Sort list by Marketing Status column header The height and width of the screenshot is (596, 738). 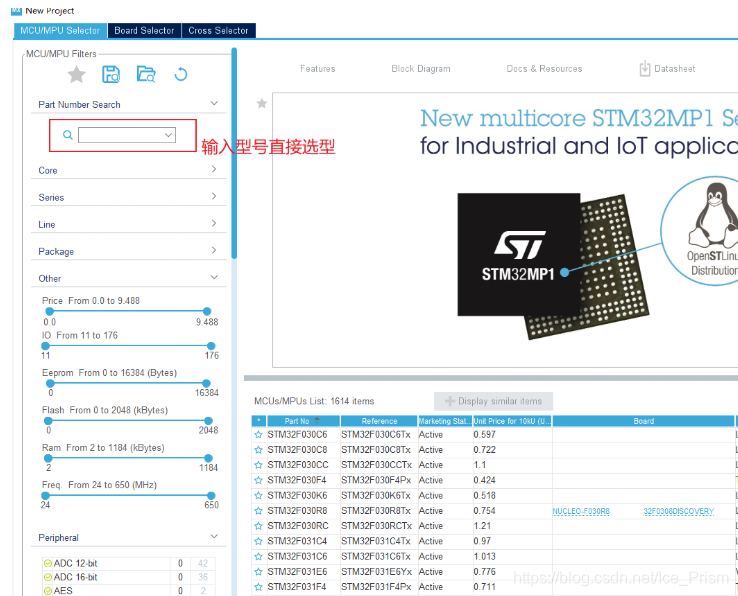tap(445, 421)
